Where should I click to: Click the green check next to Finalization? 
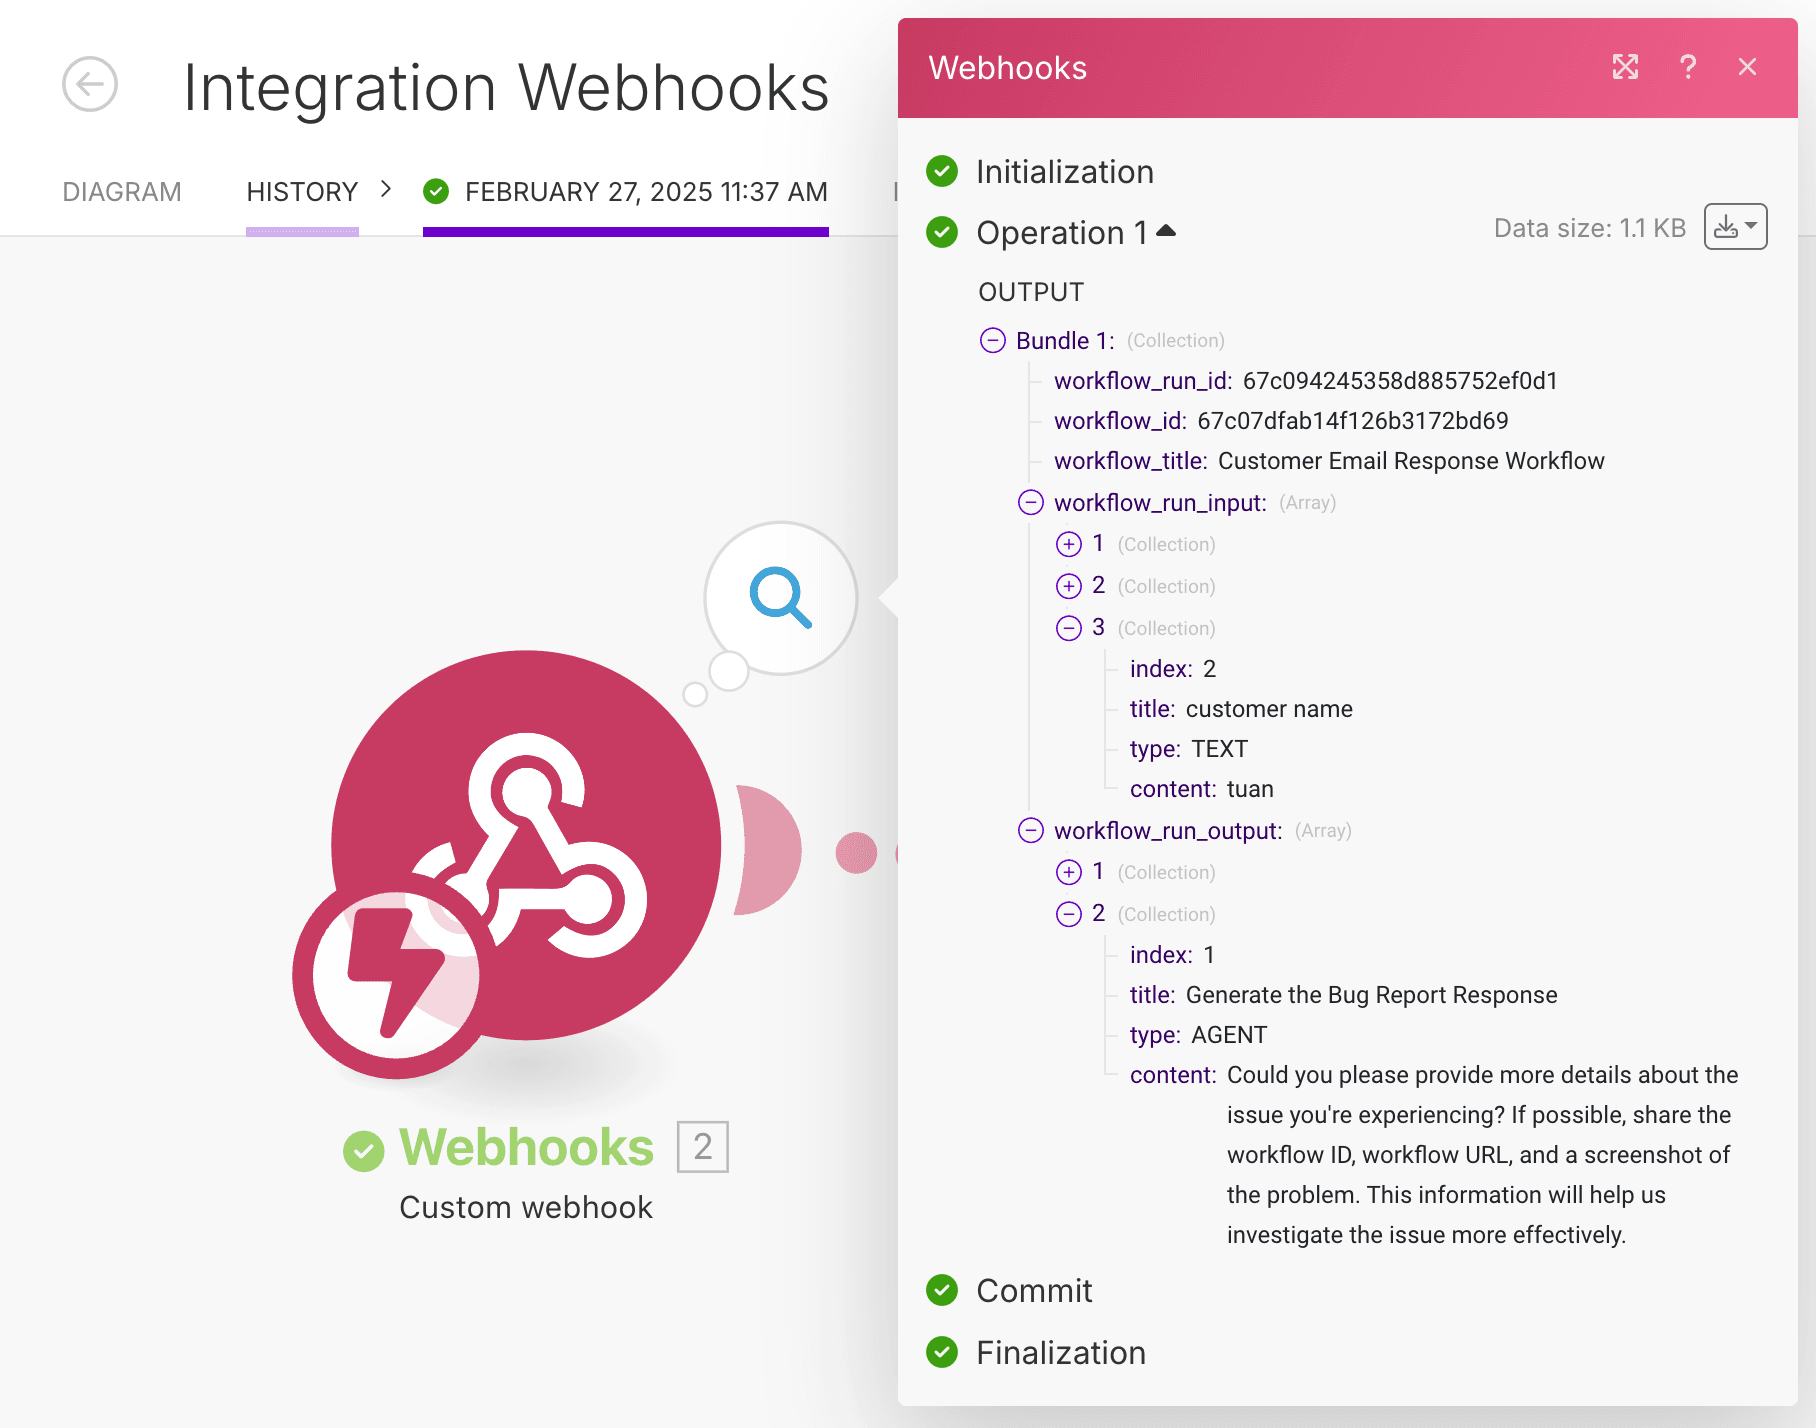942,1353
